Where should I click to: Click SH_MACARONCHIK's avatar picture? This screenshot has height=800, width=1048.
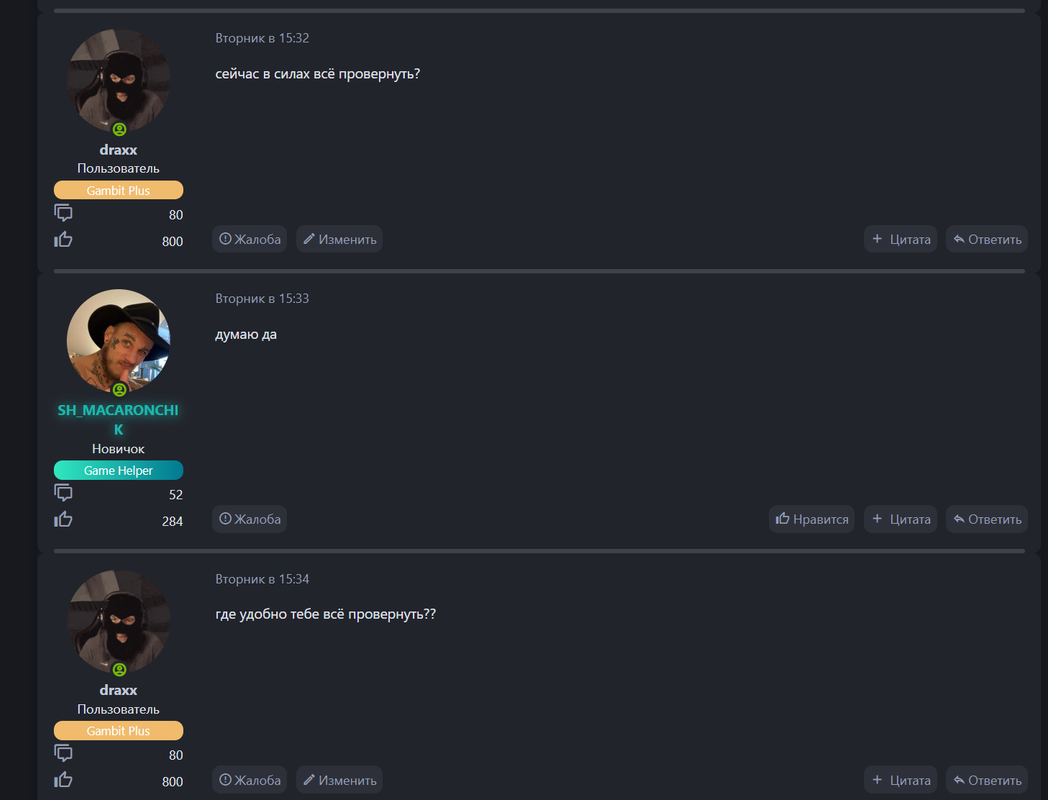pyautogui.click(x=118, y=341)
